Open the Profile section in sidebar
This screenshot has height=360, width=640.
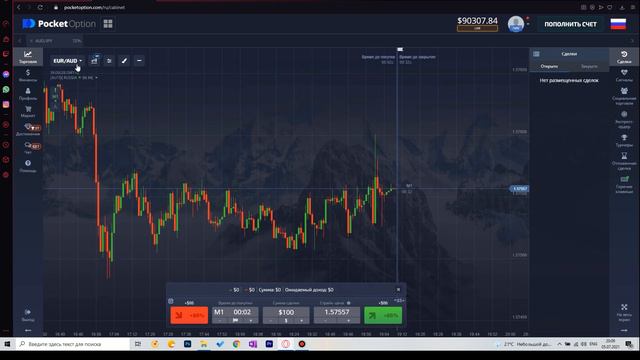point(28,93)
